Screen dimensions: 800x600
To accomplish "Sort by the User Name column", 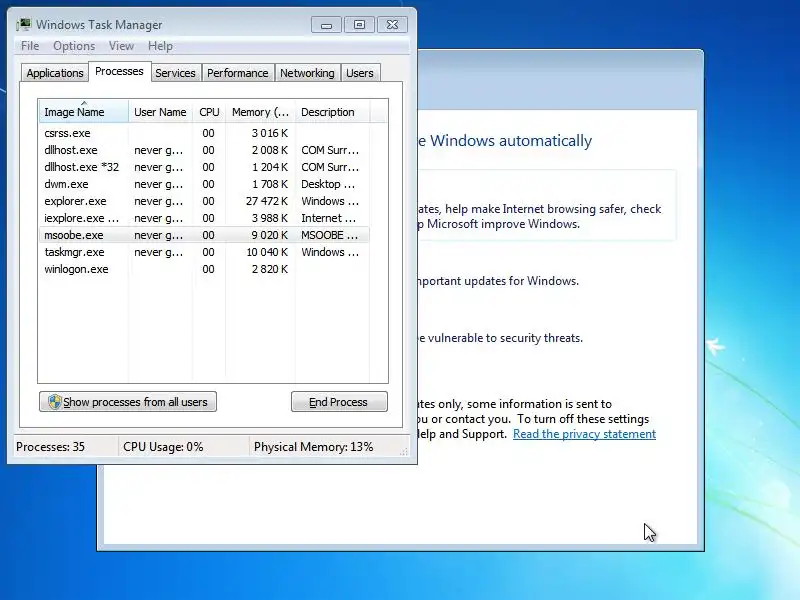I will pyautogui.click(x=160, y=112).
